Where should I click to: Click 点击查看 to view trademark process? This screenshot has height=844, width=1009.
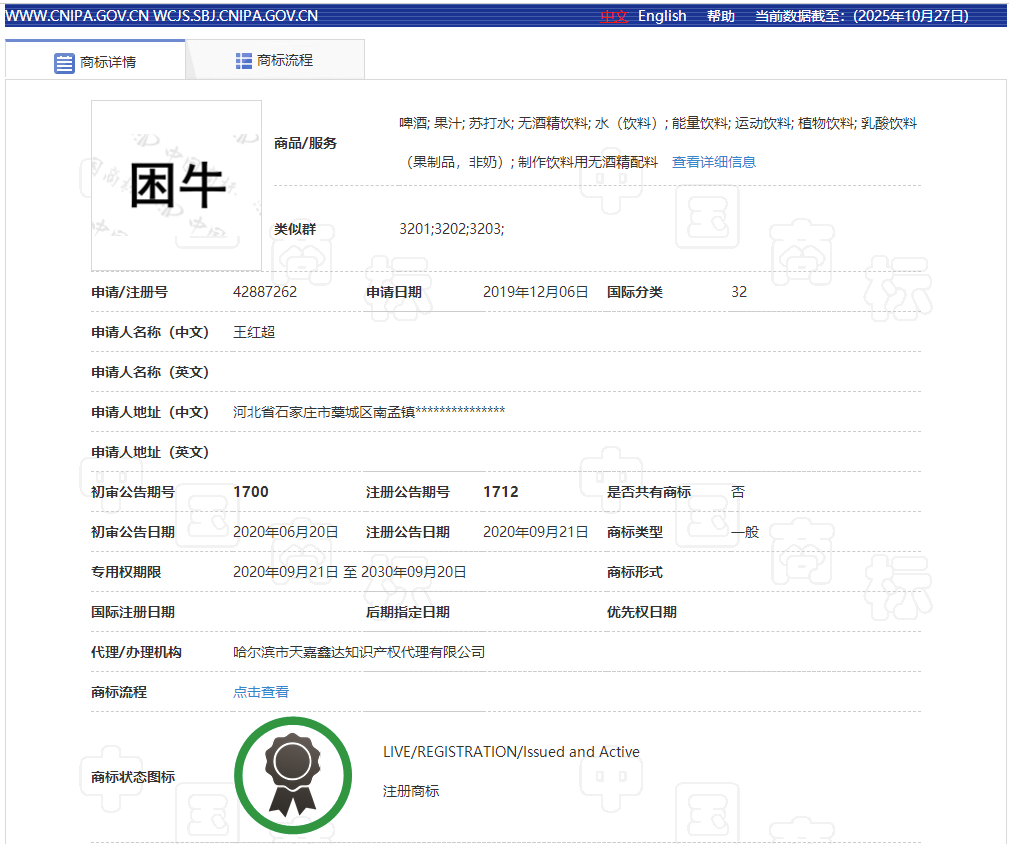(261, 692)
